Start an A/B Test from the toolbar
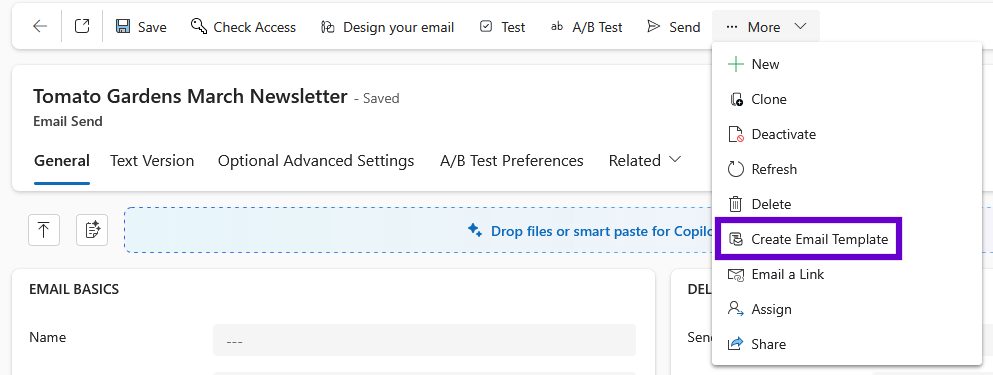This screenshot has height=375, width=993. 586,27
